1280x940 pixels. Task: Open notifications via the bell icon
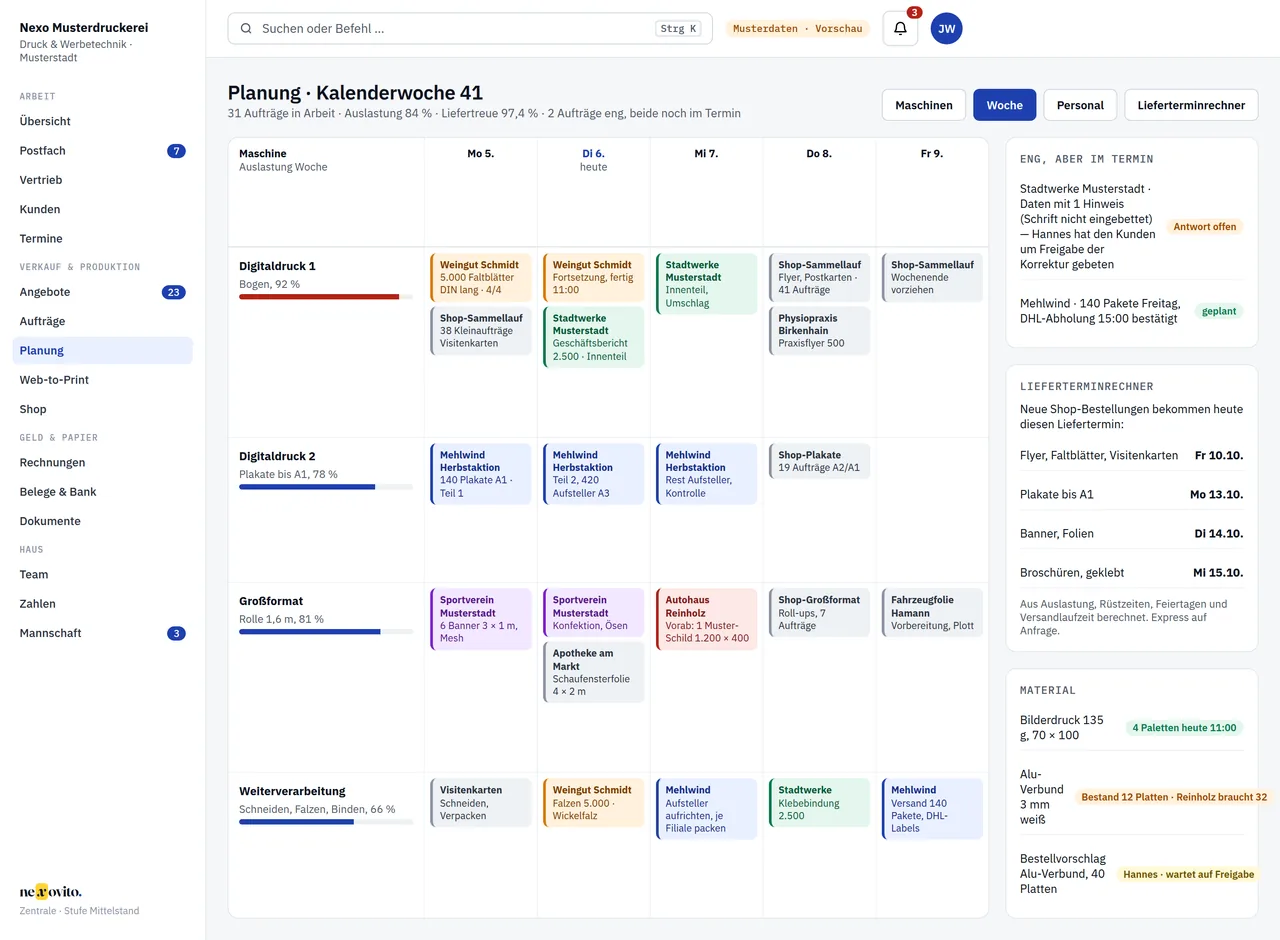900,29
